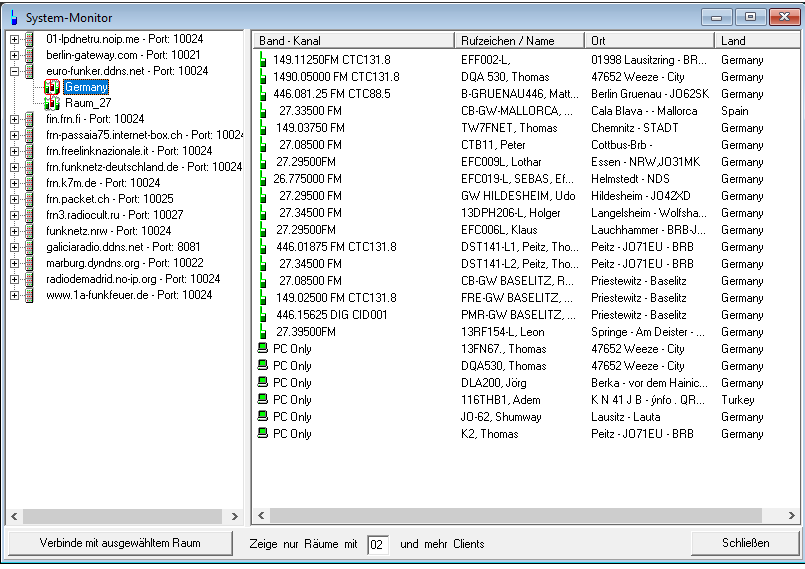Click green radio icon for CB-GW-MALLORCA row
This screenshot has height=569, width=805.
pos(262,111)
